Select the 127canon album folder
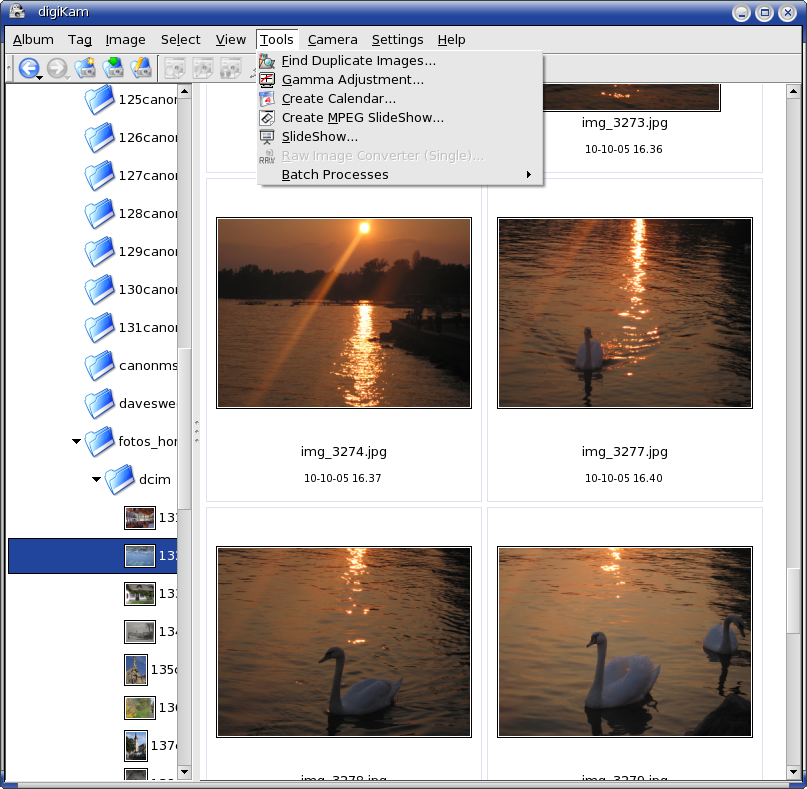Screen dimensions: 807x789 click(x=131, y=176)
